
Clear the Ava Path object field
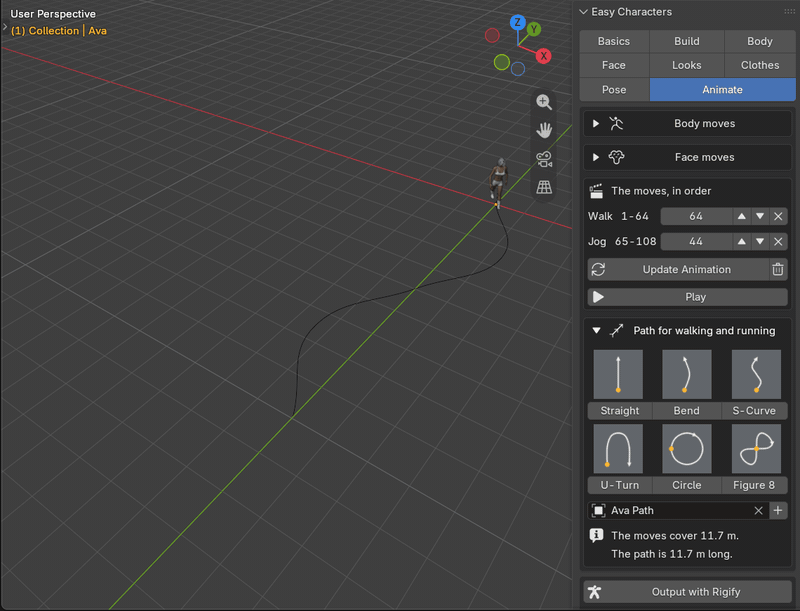[758, 511]
